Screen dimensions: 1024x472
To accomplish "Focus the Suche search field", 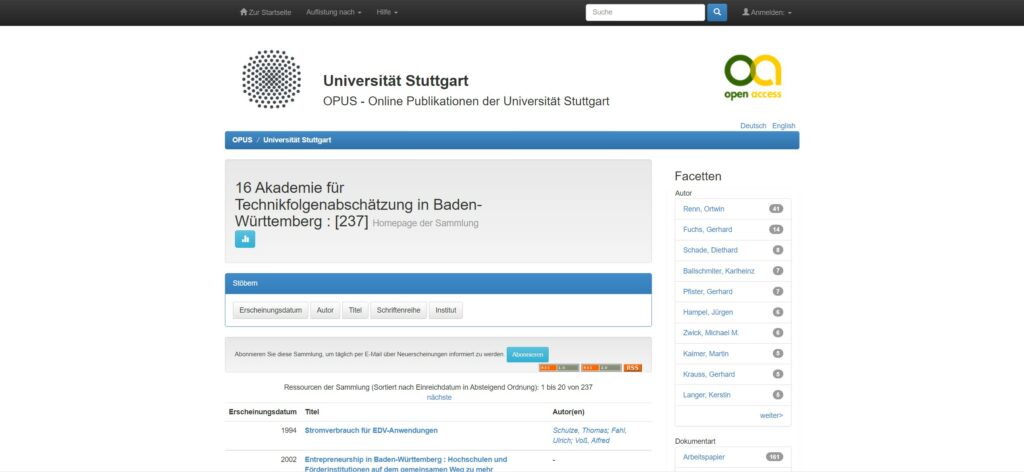I will pos(645,12).
